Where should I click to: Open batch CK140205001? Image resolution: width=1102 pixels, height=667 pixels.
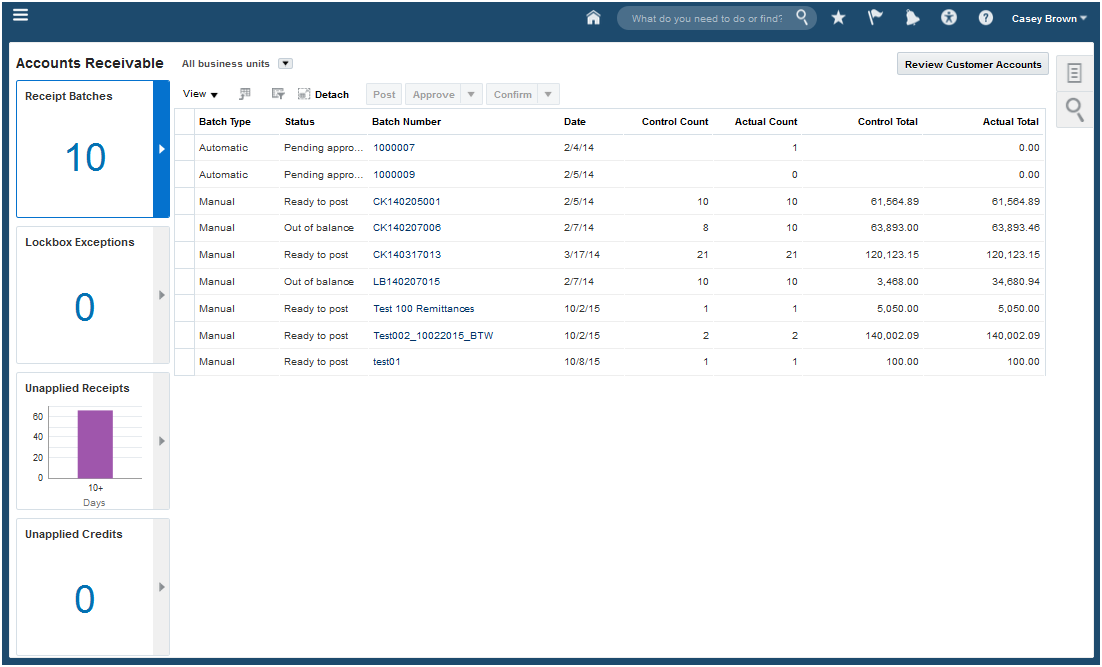point(406,201)
